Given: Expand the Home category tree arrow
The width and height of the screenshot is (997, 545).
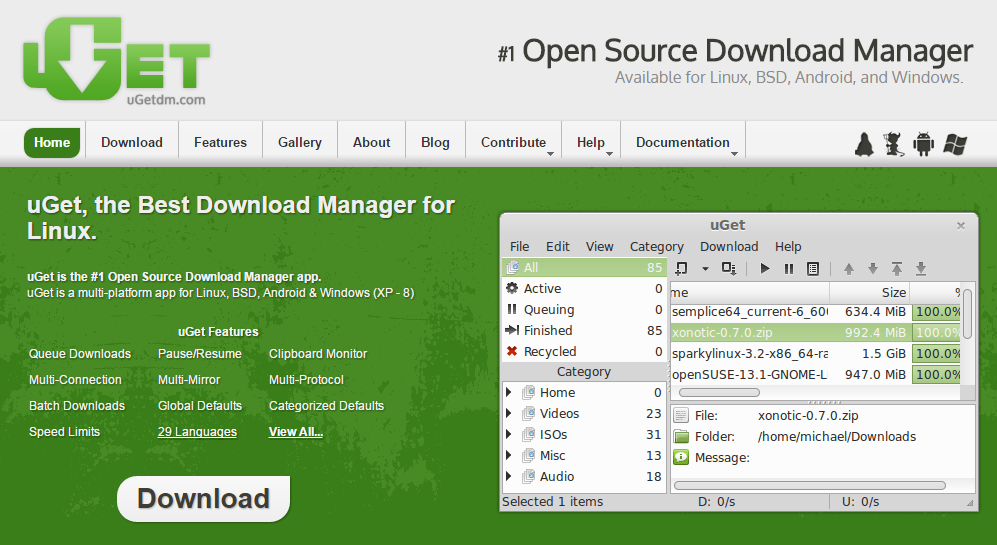Looking at the screenshot, I should pos(509,392).
